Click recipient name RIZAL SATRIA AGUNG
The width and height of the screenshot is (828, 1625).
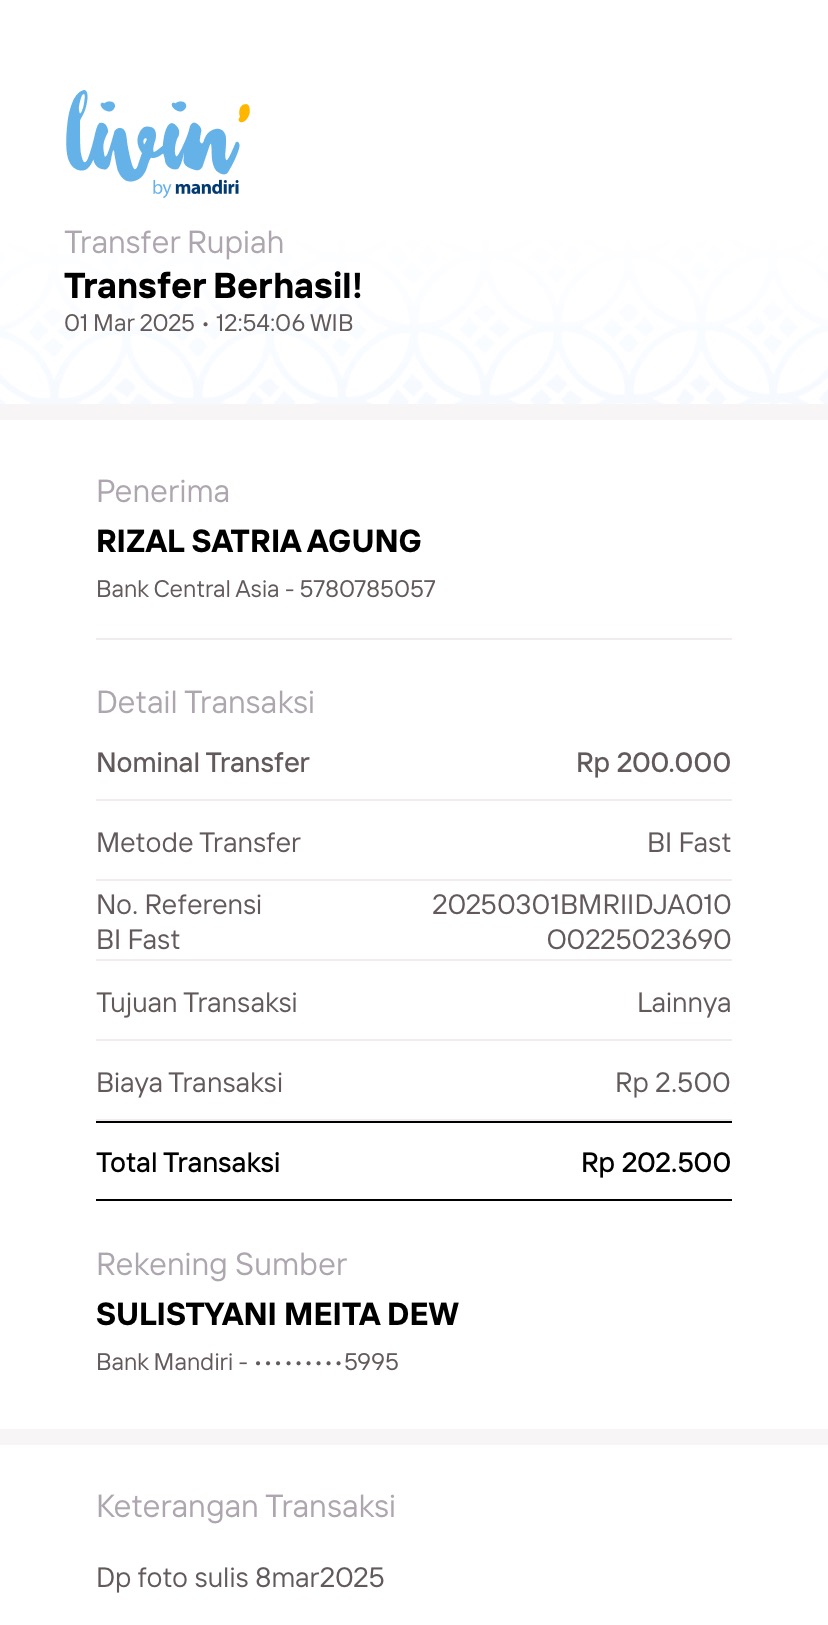pyautogui.click(x=258, y=541)
